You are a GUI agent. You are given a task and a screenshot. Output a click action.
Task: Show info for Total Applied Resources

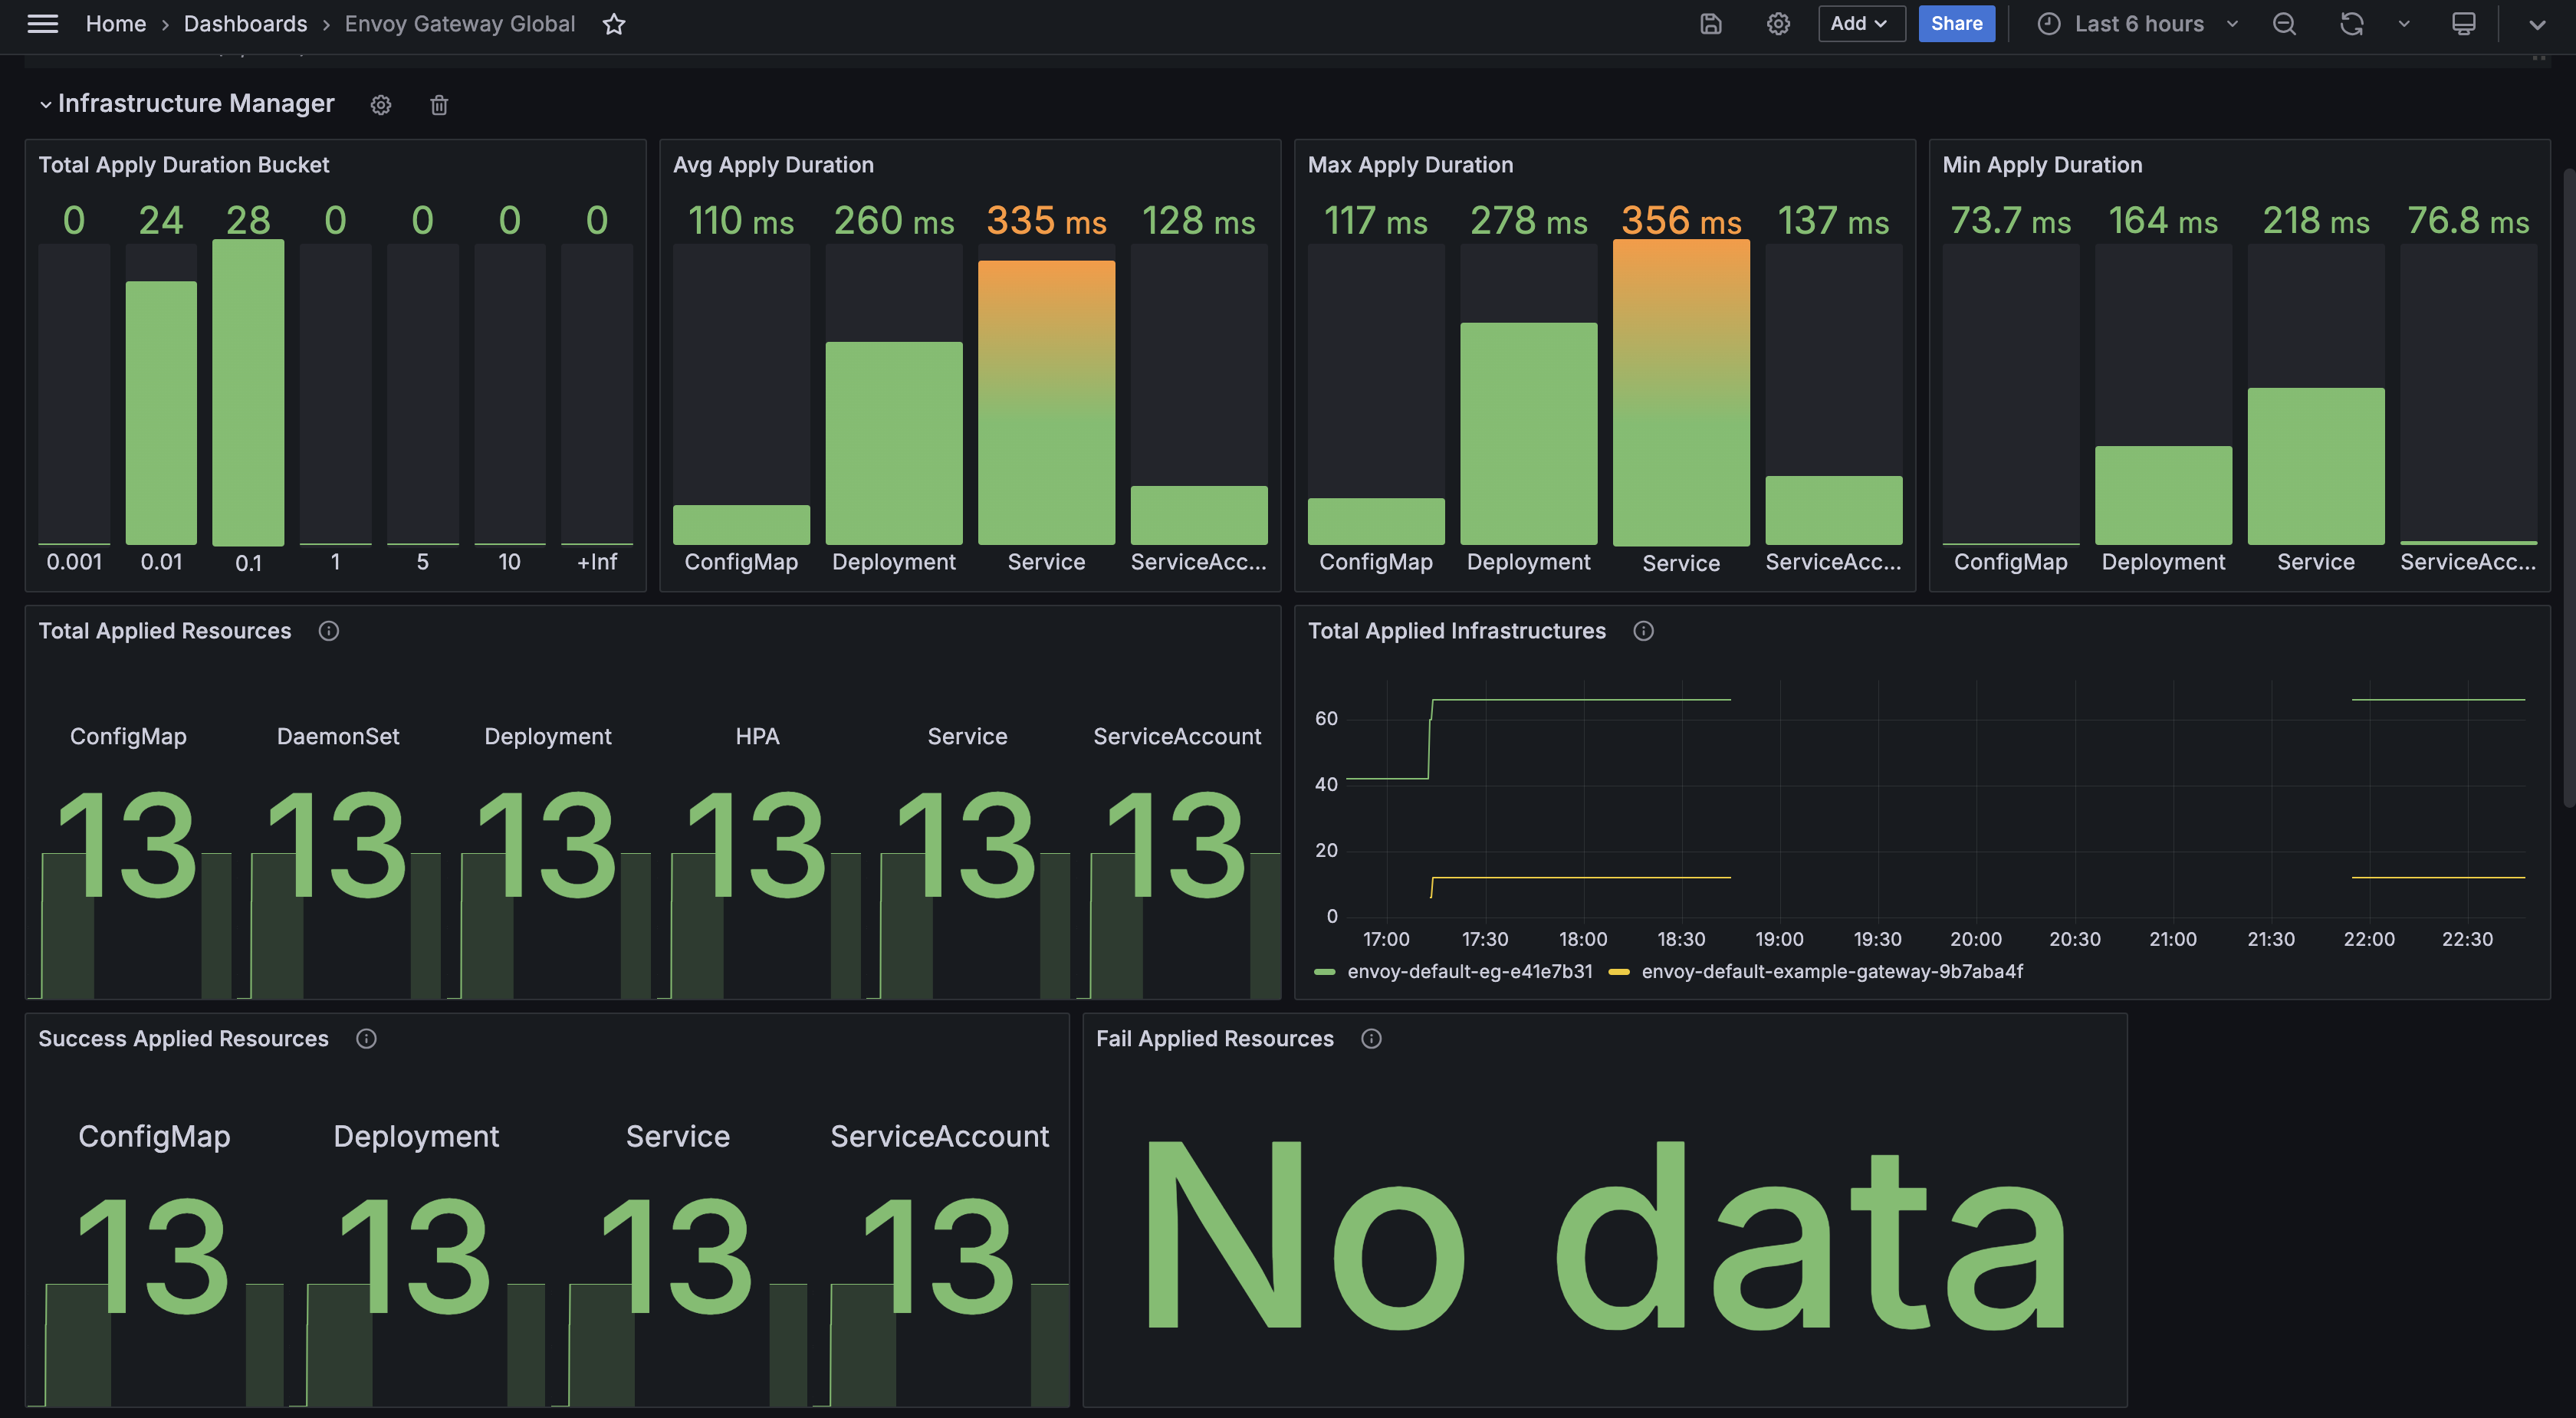pos(329,631)
